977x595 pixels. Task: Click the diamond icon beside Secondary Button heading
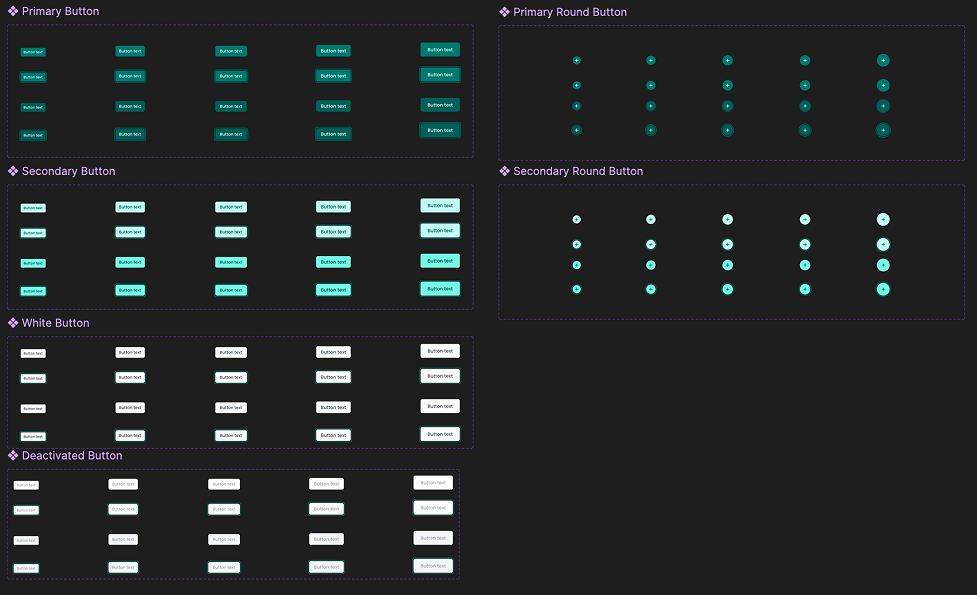(13, 171)
